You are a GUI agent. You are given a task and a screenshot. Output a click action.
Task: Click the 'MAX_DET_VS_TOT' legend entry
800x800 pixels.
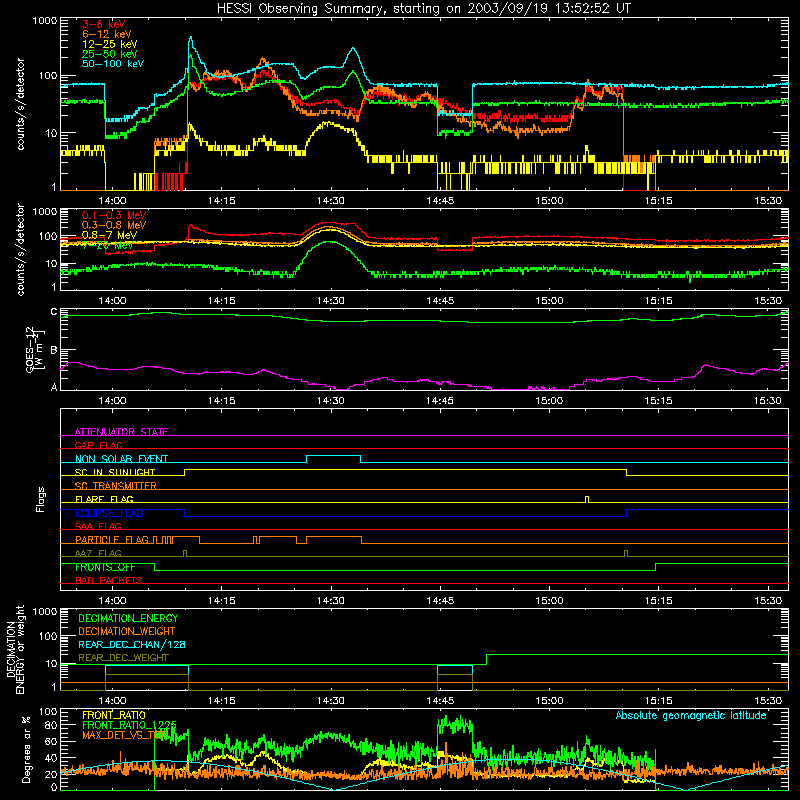[x=124, y=735]
